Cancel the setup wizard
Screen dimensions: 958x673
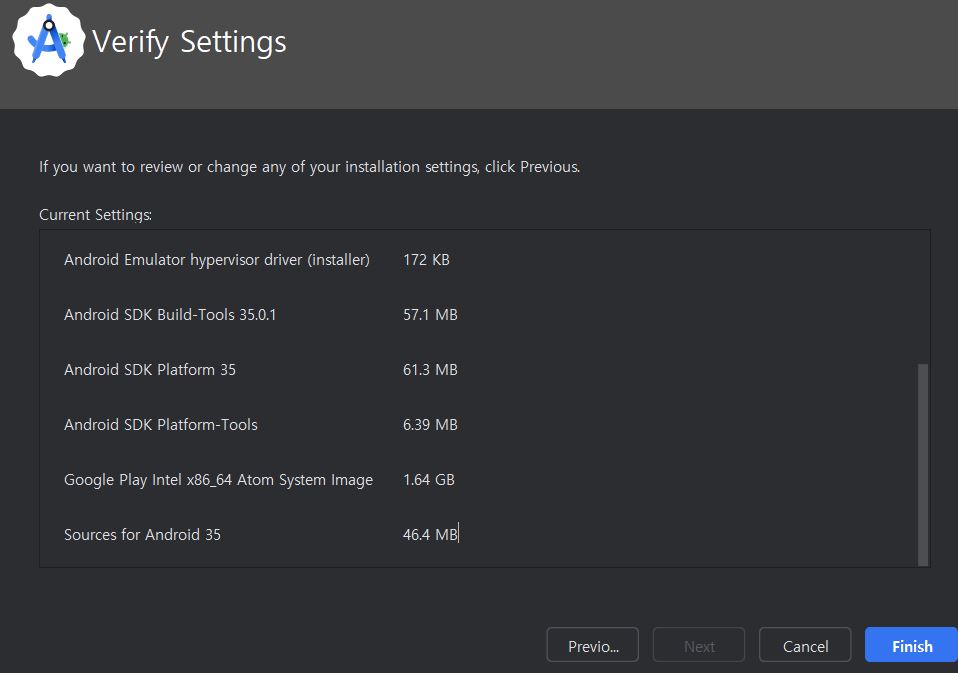pos(805,645)
